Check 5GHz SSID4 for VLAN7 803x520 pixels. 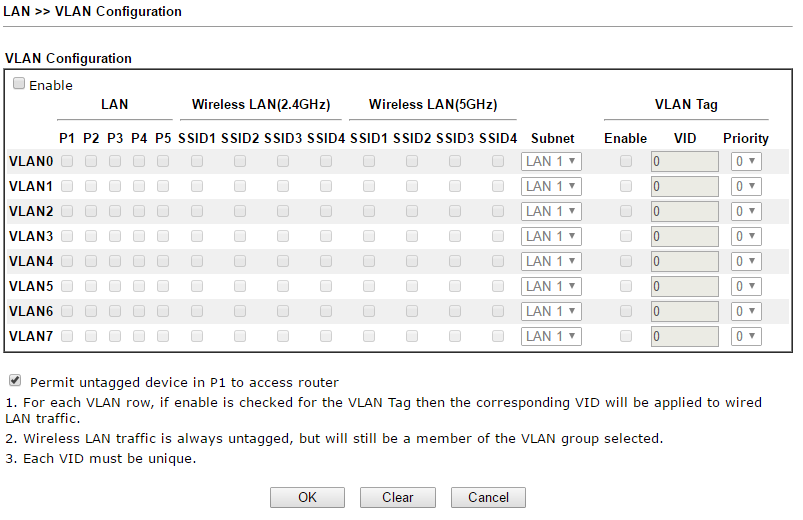click(x=498, y=335)
